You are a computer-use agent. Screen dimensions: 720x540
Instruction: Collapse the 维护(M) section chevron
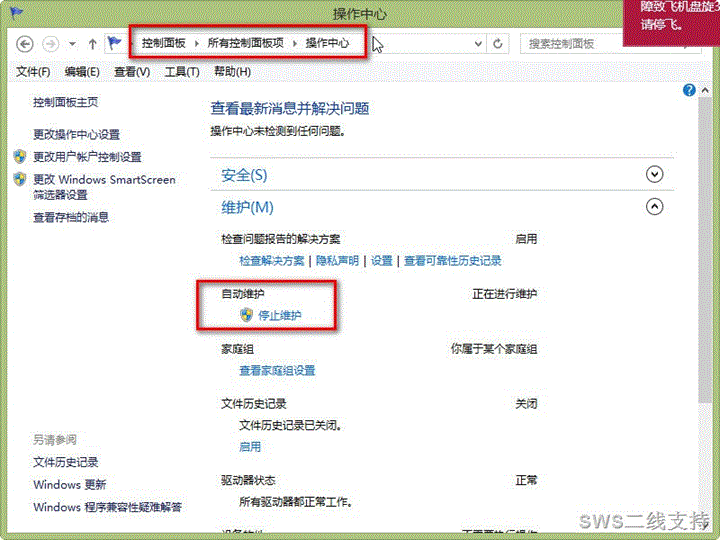[655, 207]
